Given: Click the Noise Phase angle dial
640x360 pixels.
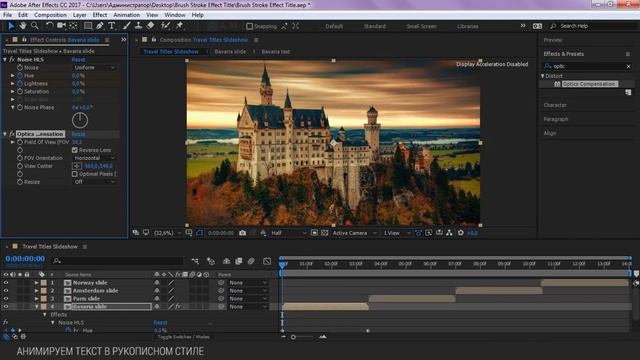Looking at the screenshot, I should [80, 120].
